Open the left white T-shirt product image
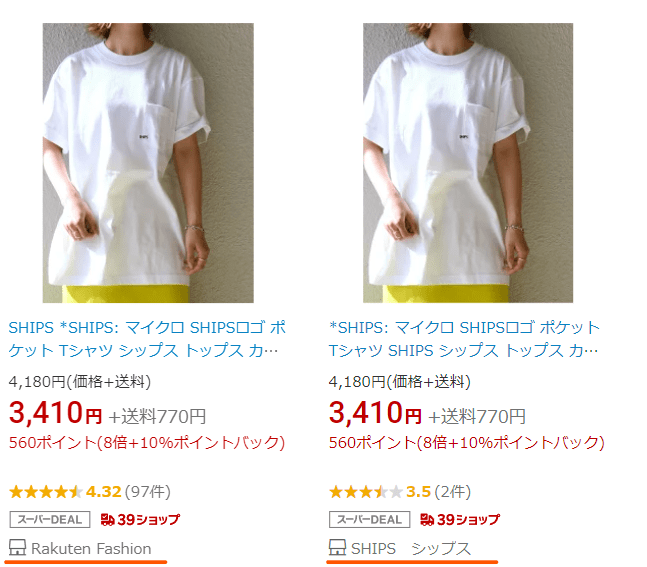Image resolution: width=647 pixels, height=567 pixels. [x=148, y=163]
